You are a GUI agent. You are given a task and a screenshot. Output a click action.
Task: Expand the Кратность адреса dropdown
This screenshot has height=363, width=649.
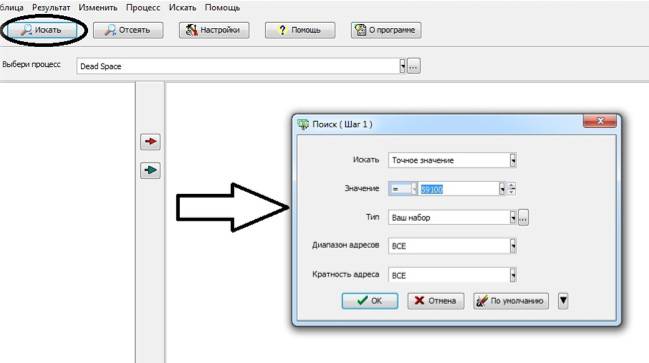click(513, 275)
